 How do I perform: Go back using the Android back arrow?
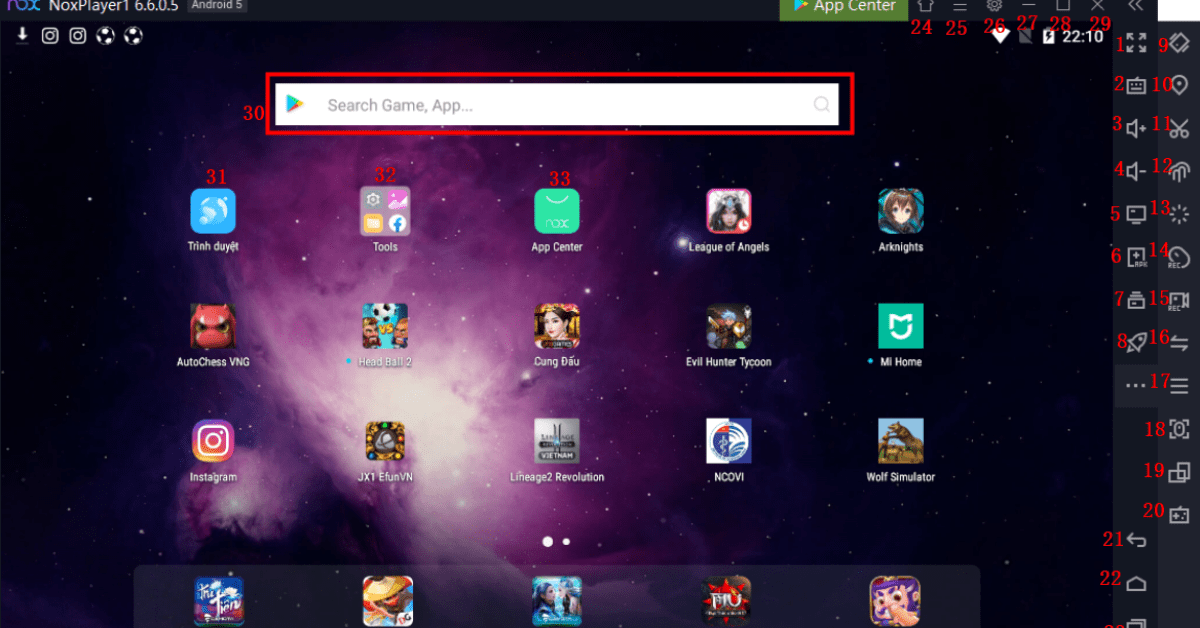point(1136,541)
